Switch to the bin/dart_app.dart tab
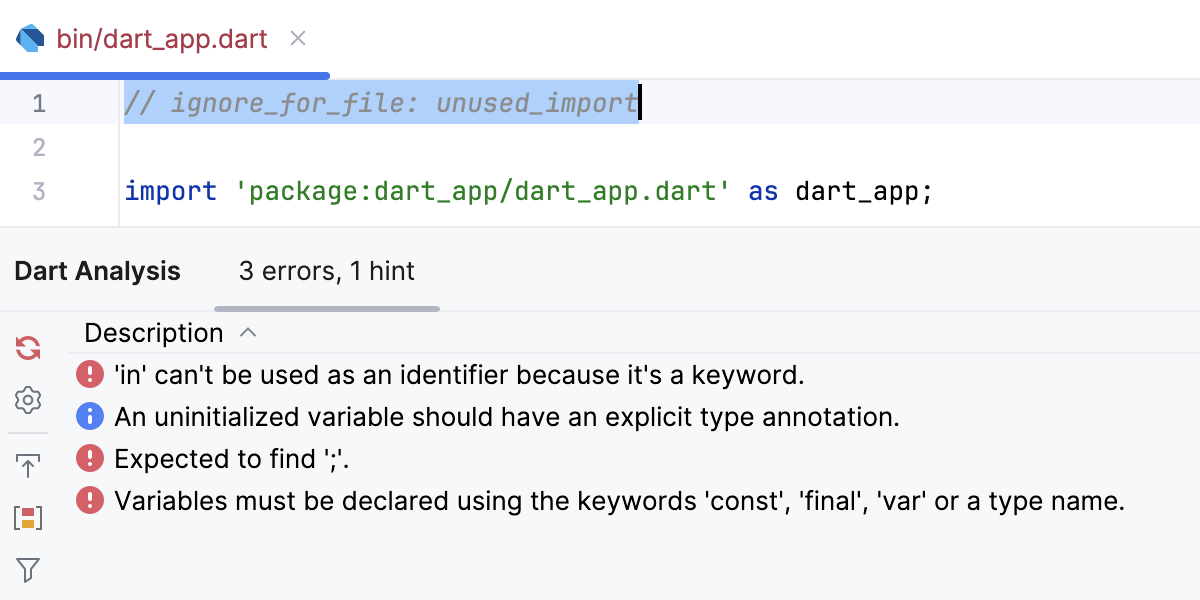The width and height of the screenshot is (1200, 600). (160, 37)
